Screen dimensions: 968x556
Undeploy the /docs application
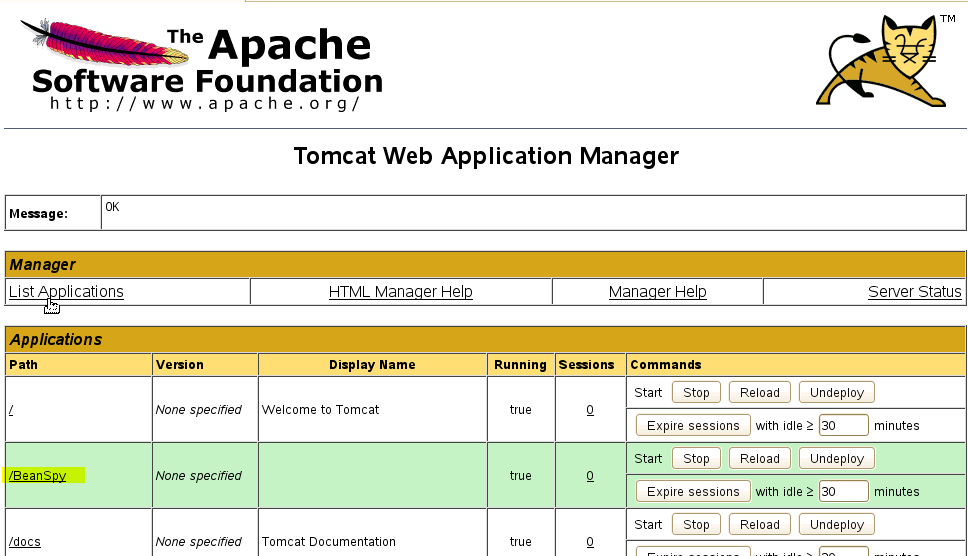pyautogui.click(x=837, y=525)
